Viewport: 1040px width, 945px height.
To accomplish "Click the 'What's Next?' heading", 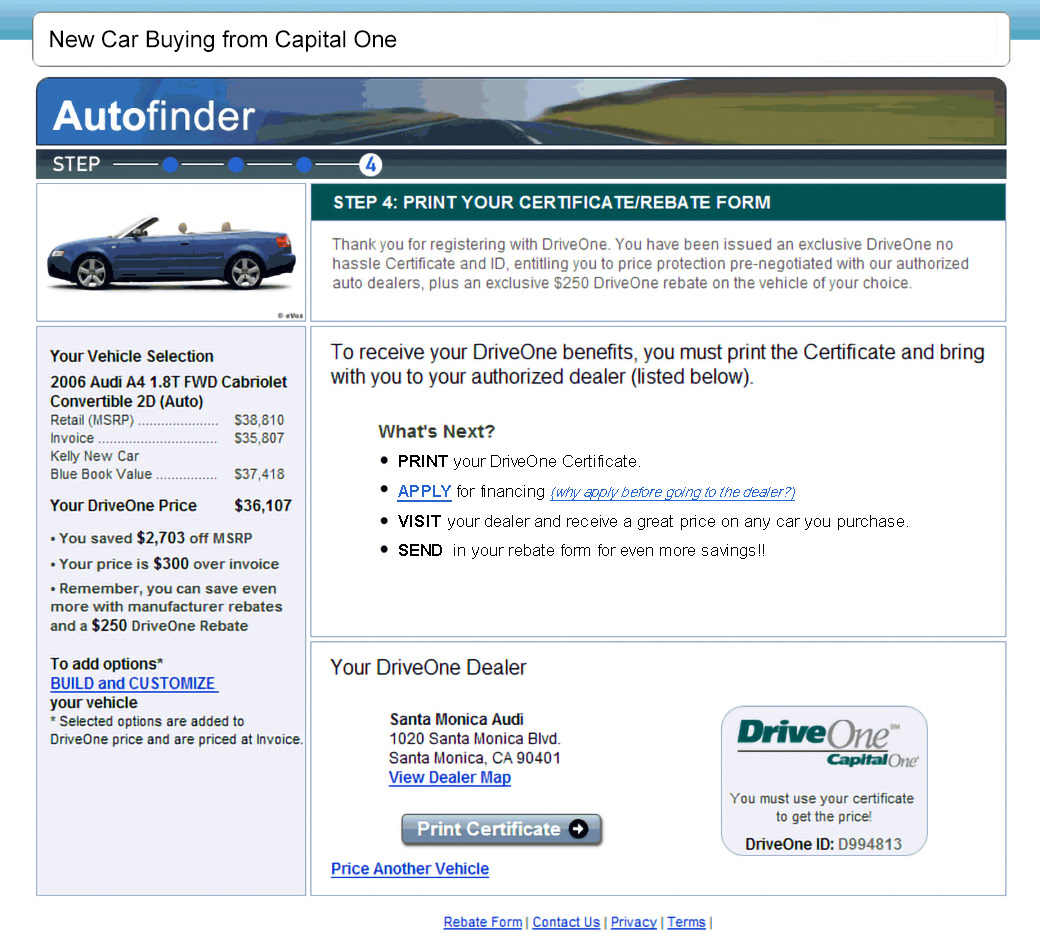I will point(436,432).
